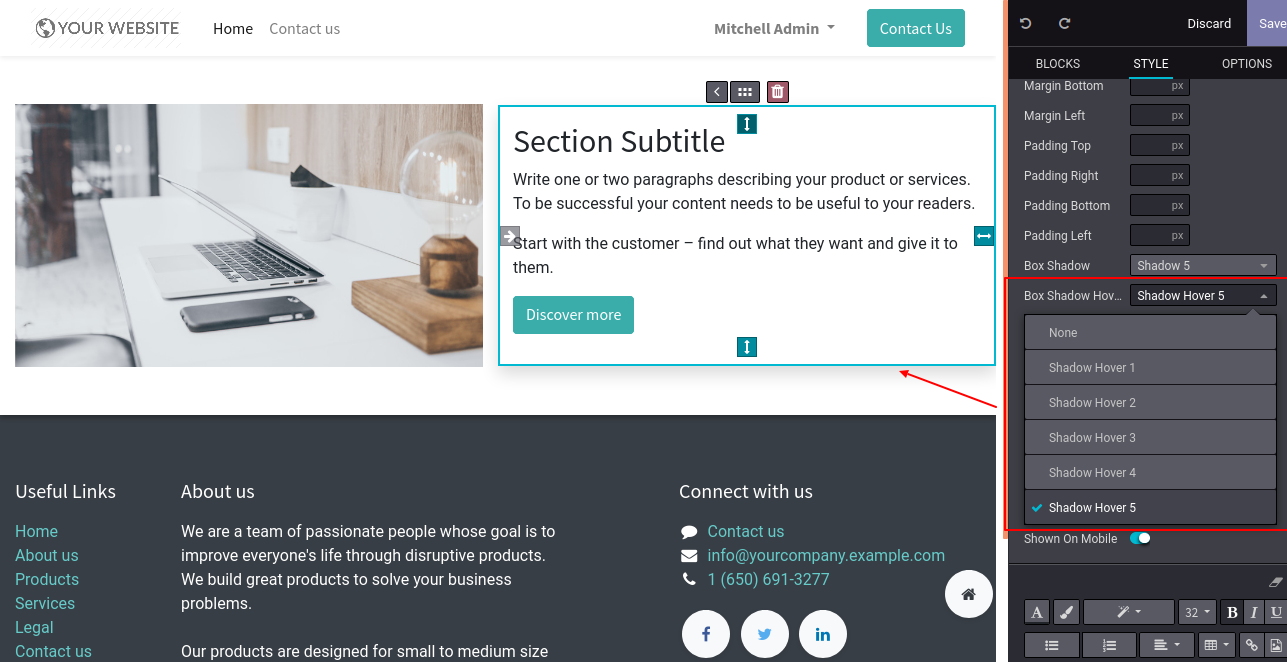
Task: Click the Padding Top input field
Action: [x=1159, y=146]
